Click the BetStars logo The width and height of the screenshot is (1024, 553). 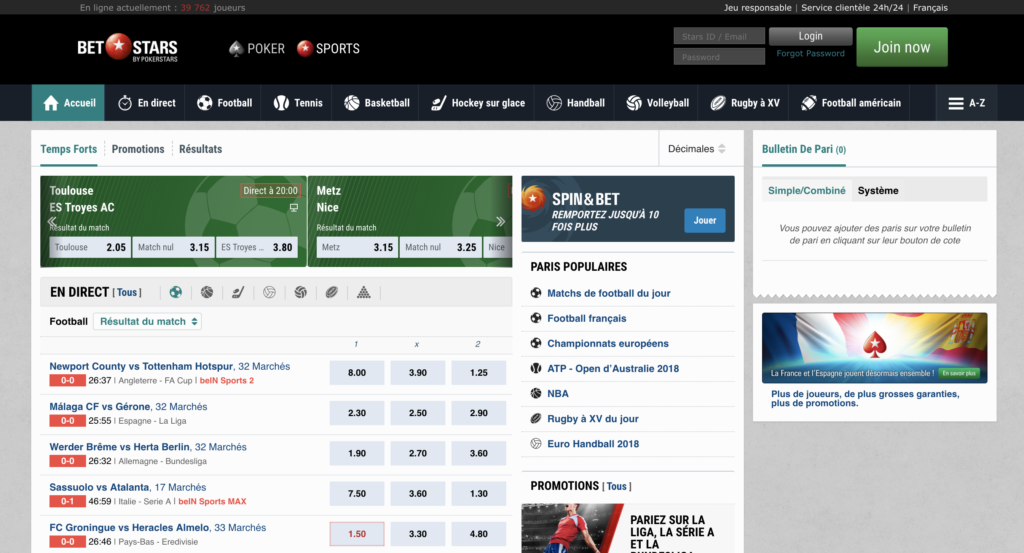(127, 48)
